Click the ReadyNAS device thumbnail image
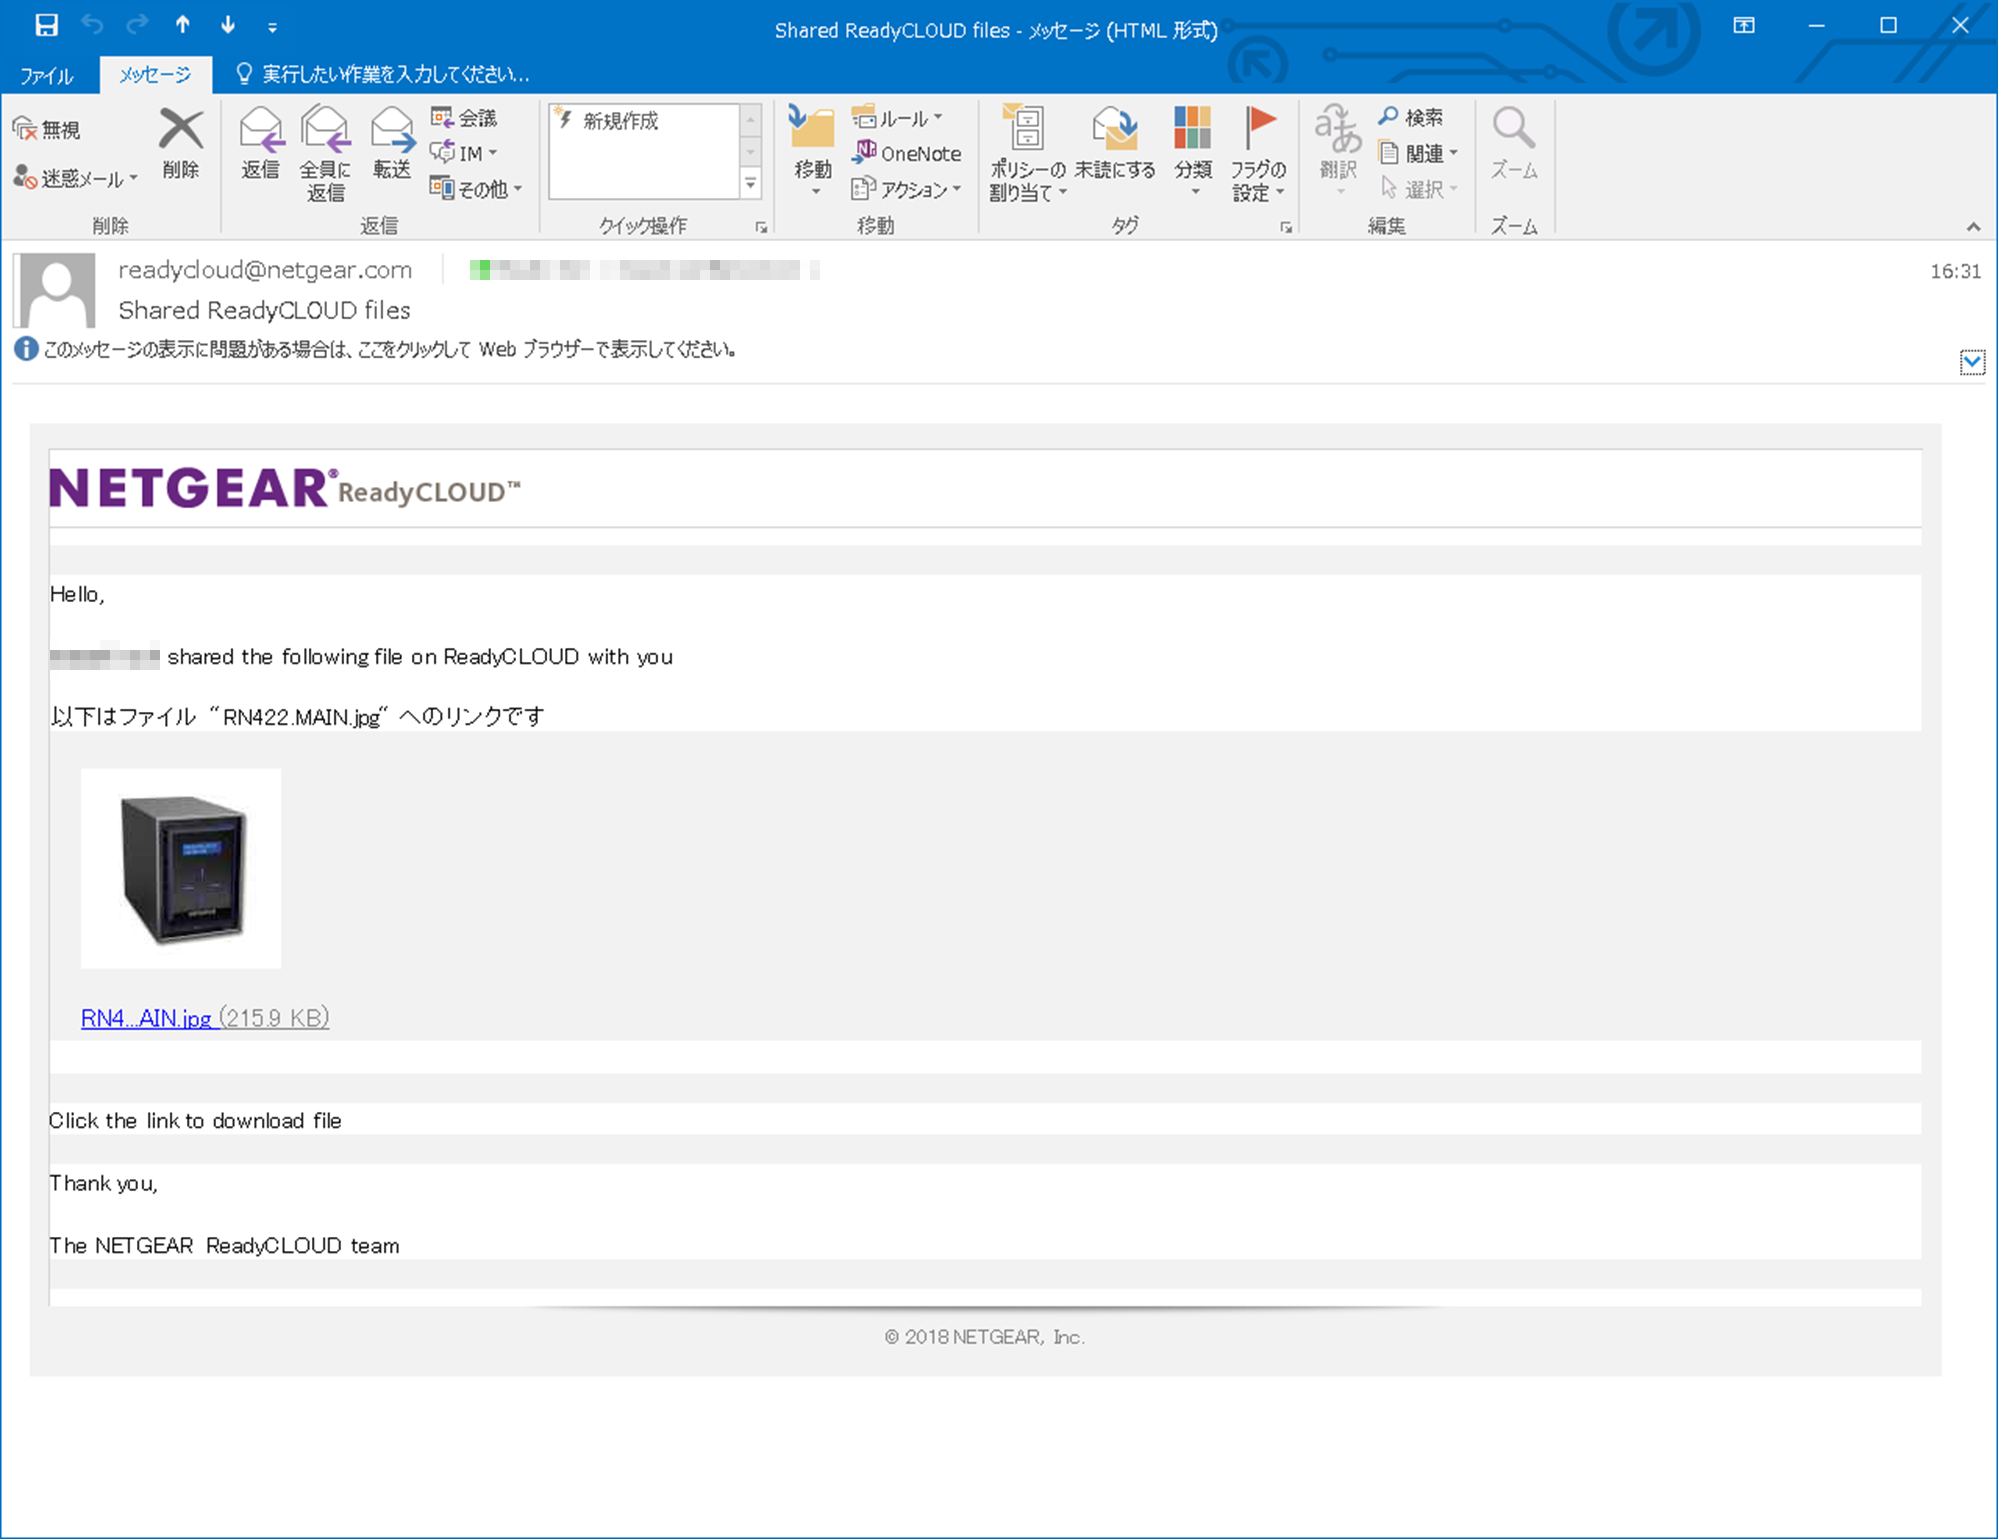The image size is (1998, 1539). [181, 868]
